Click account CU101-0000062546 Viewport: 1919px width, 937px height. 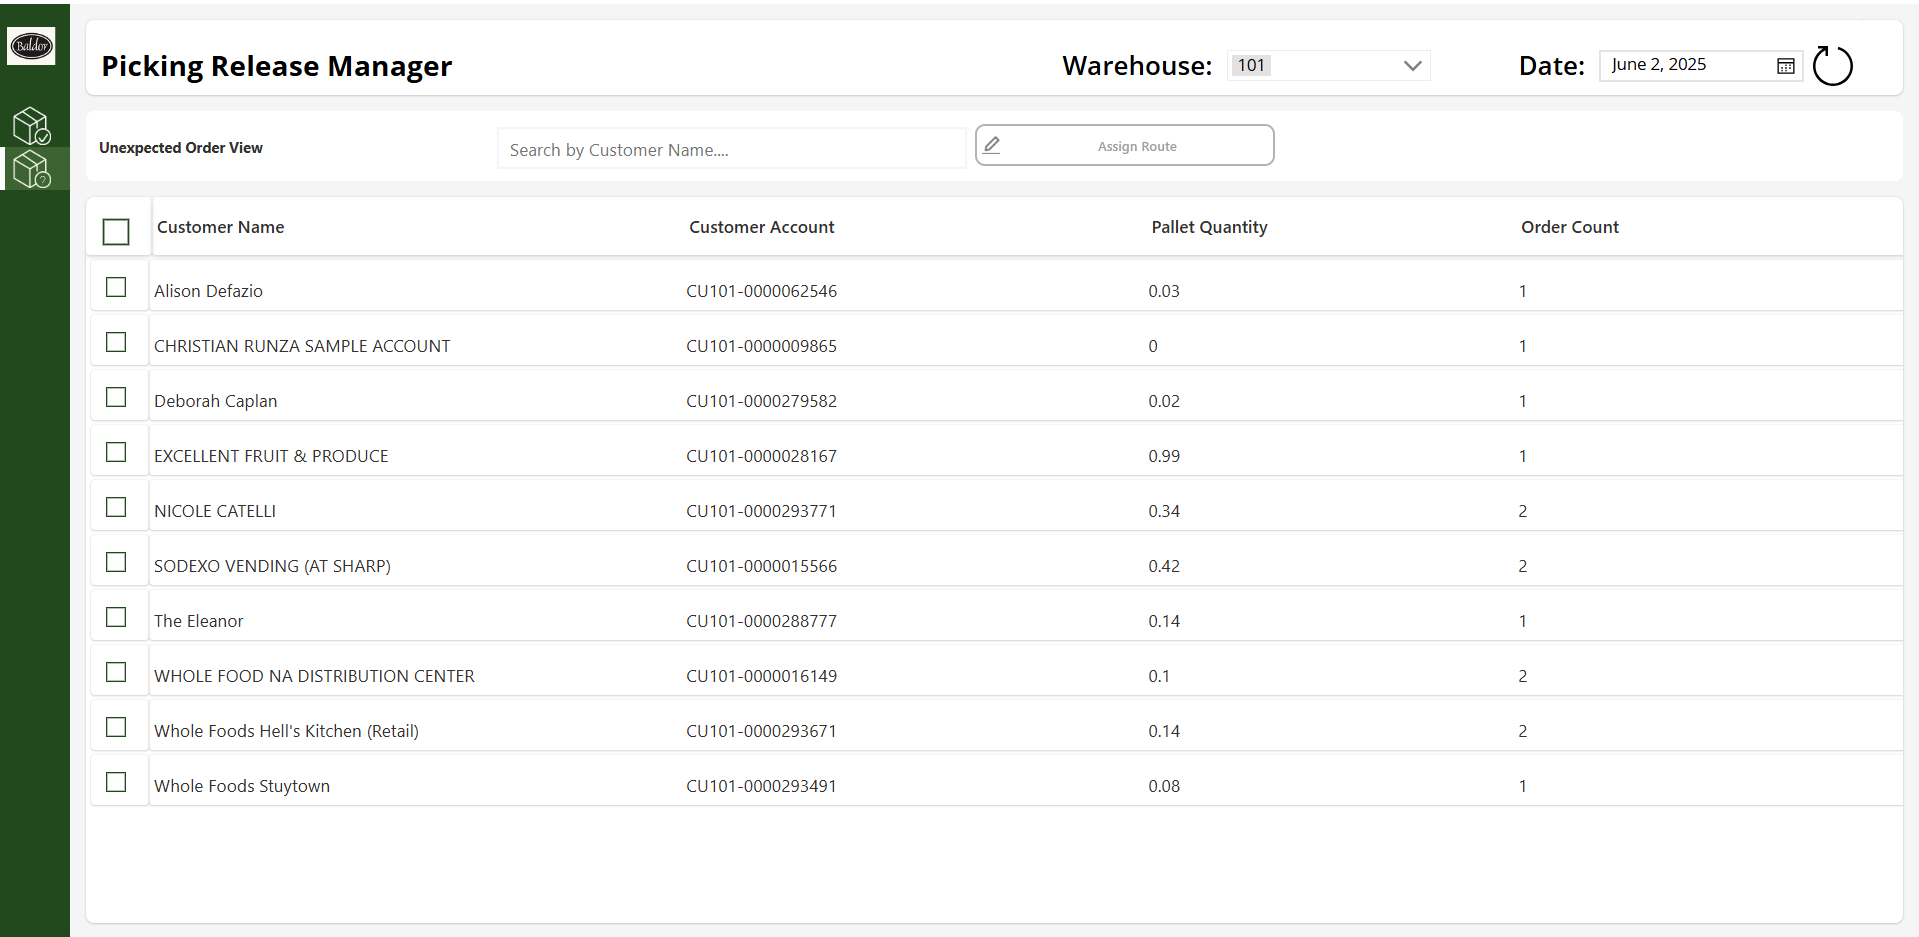761,291
